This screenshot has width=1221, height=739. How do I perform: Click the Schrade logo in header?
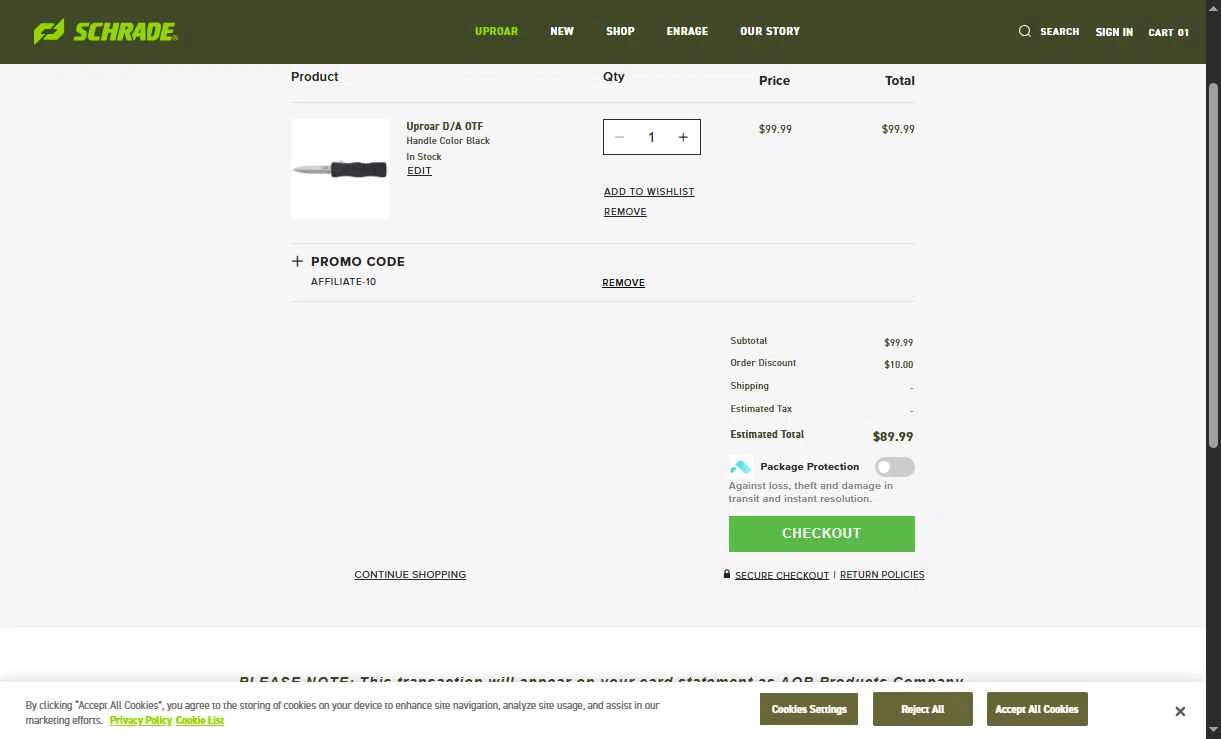click(106, 31)
